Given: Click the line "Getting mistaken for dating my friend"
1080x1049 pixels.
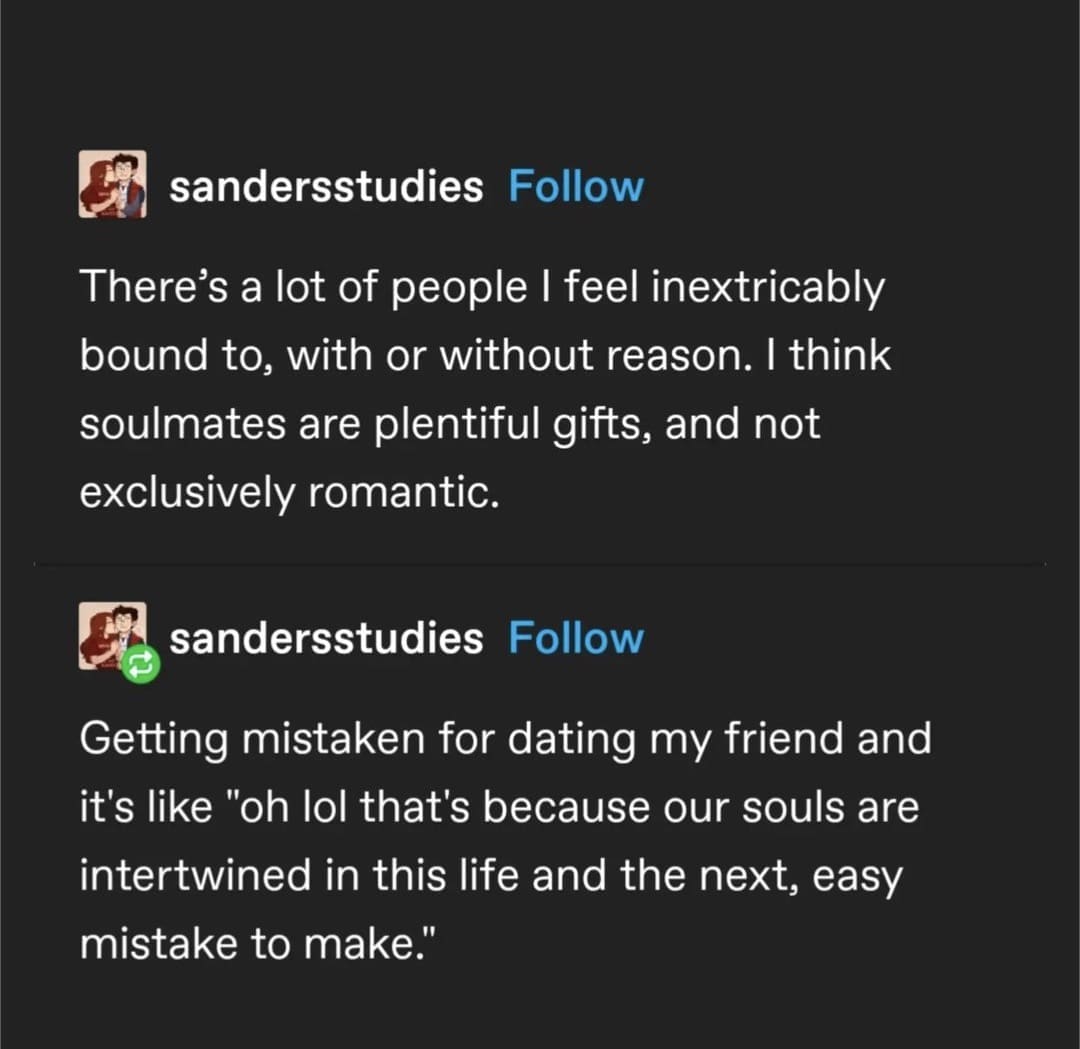Looking at the screenshot, I should click(x=505, y=740).
